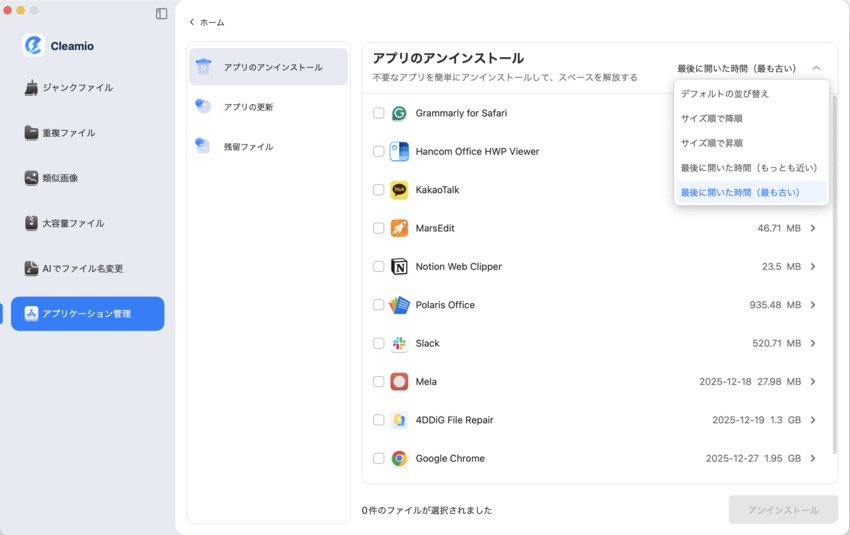Click the Notion Web Clipper icon
Screen dimensions: 850x535
[x=399, y=267]
